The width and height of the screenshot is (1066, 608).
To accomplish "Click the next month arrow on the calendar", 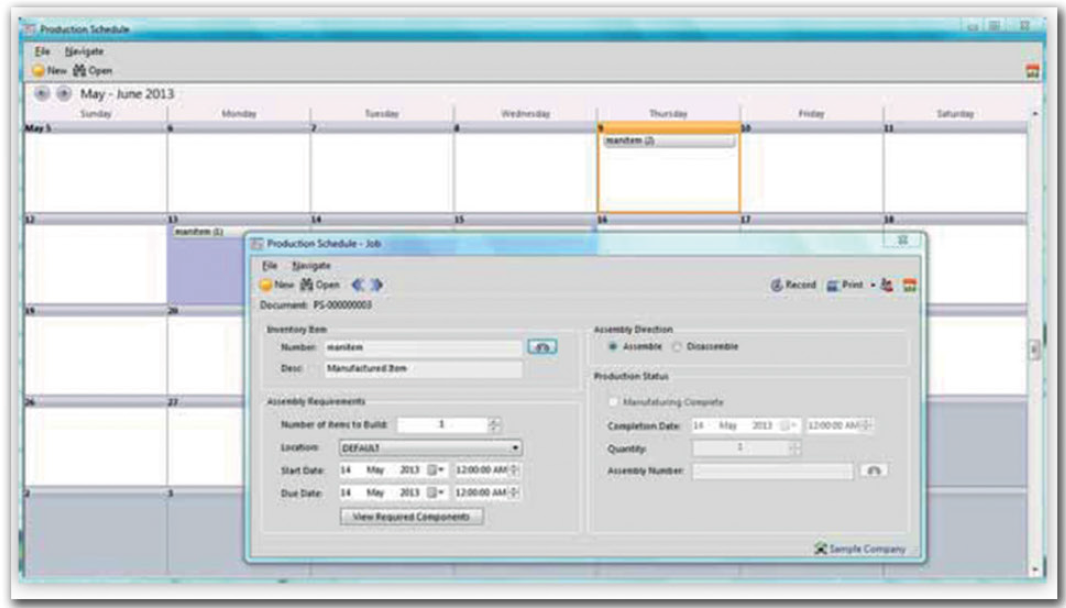I will click(62, 93).
